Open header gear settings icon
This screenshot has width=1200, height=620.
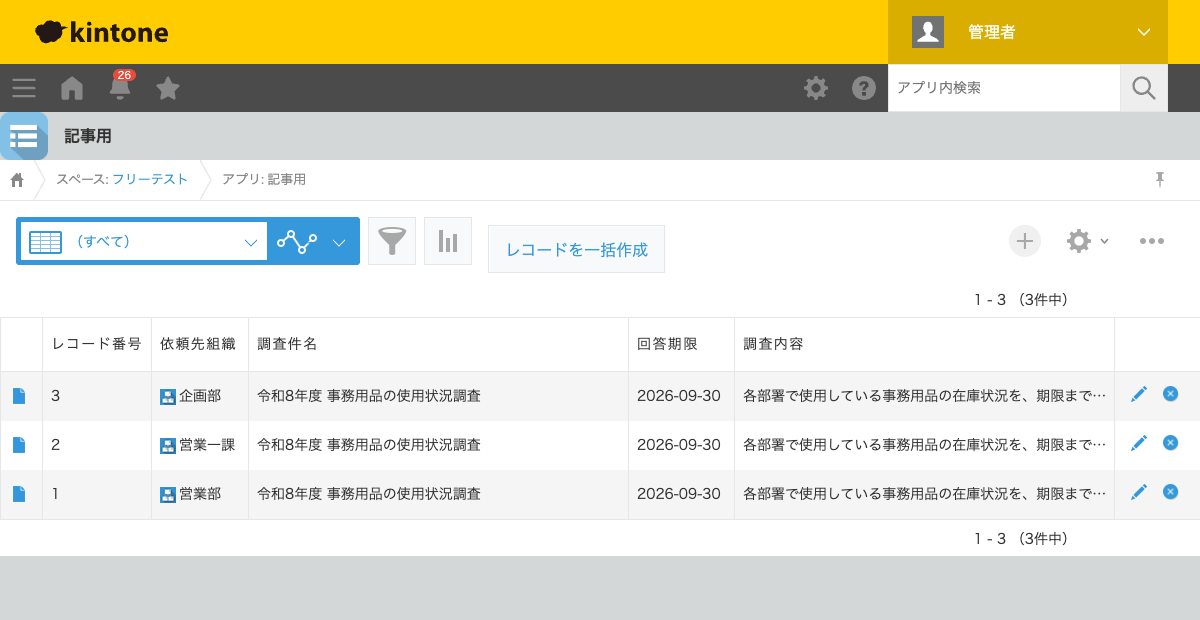(816, 88)
